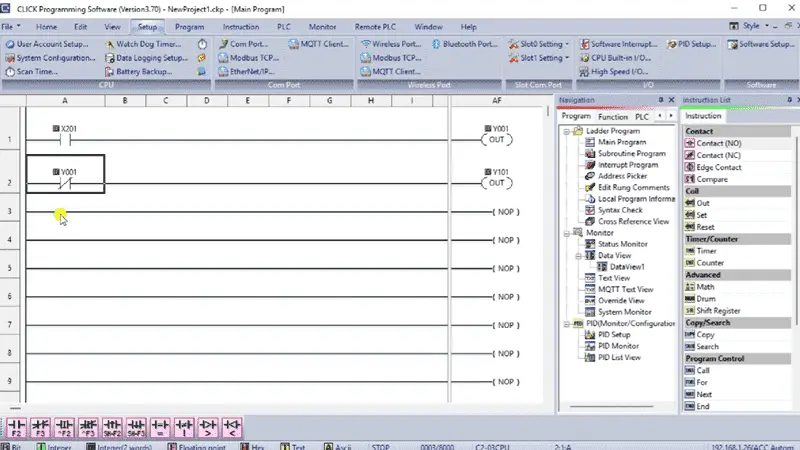Insert equal compare contact toolbar button
The height and width of the screenshot is (450, 800).
160,428
